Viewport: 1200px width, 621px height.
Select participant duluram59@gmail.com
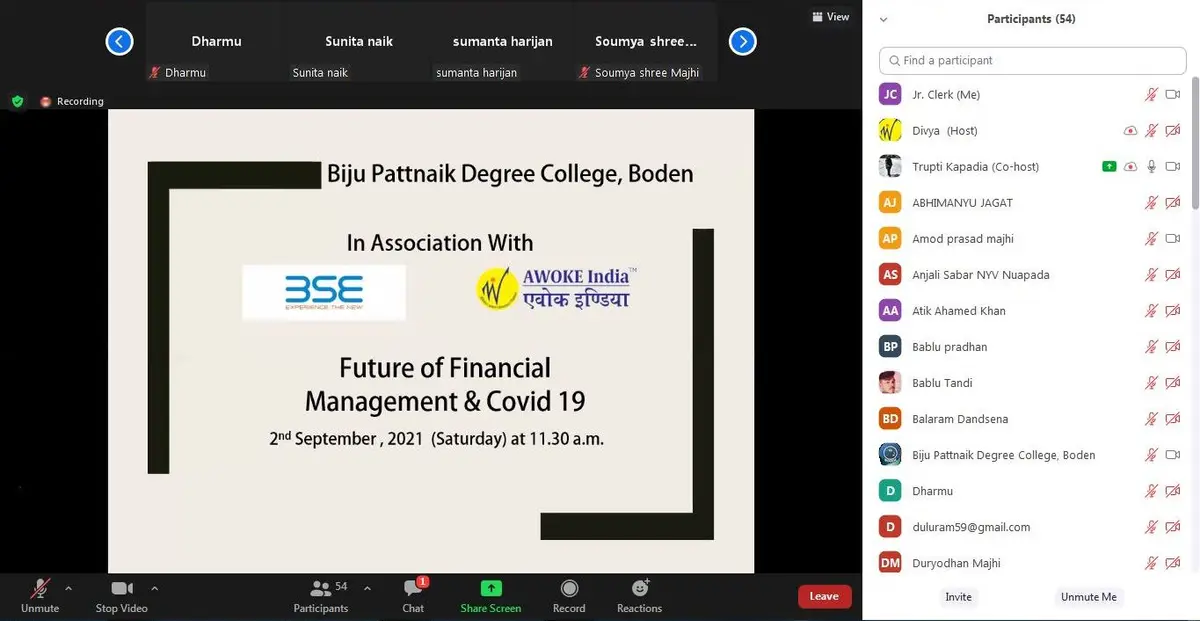pos(1030,527)
